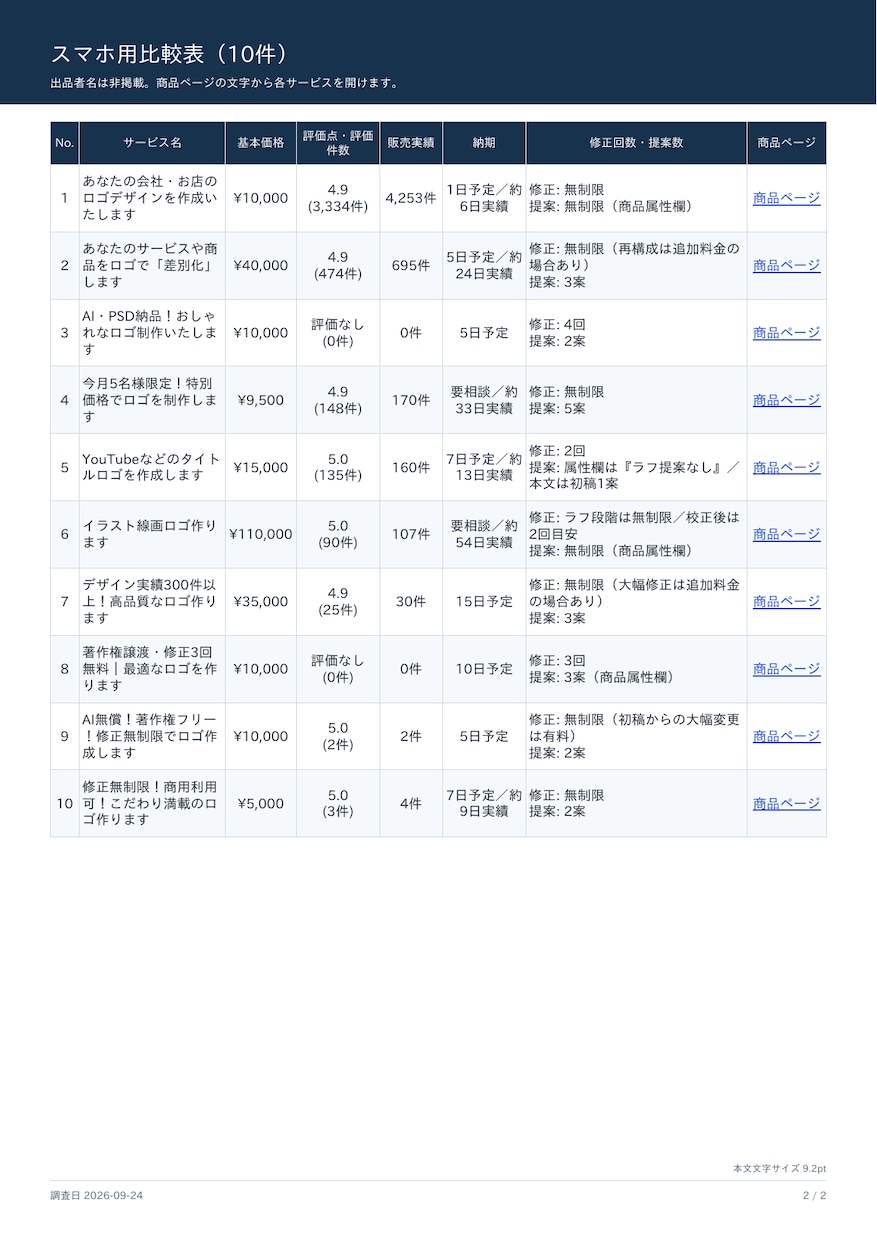
Task: Click the 4,253件 sales cell
Action: point(411,198)
